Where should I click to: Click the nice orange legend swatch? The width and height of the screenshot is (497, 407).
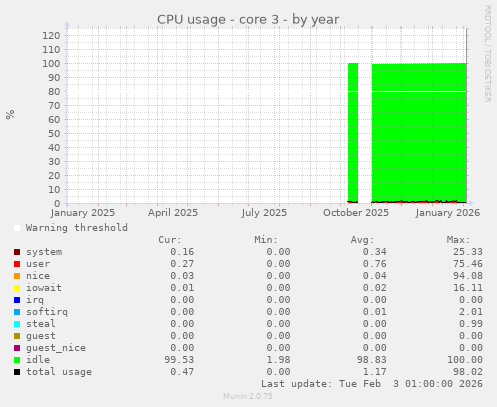pos(17,276)
